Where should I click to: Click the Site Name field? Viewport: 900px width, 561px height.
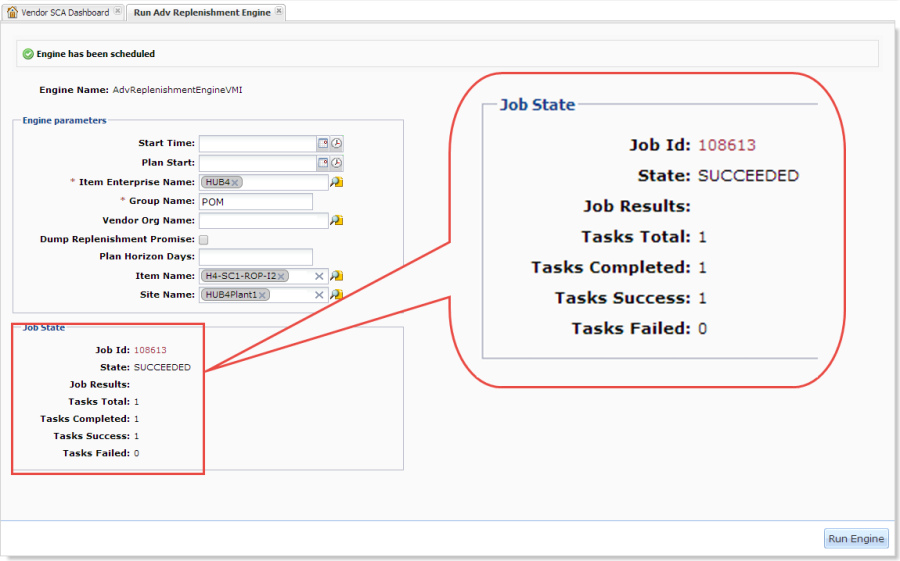pos(263,295)
